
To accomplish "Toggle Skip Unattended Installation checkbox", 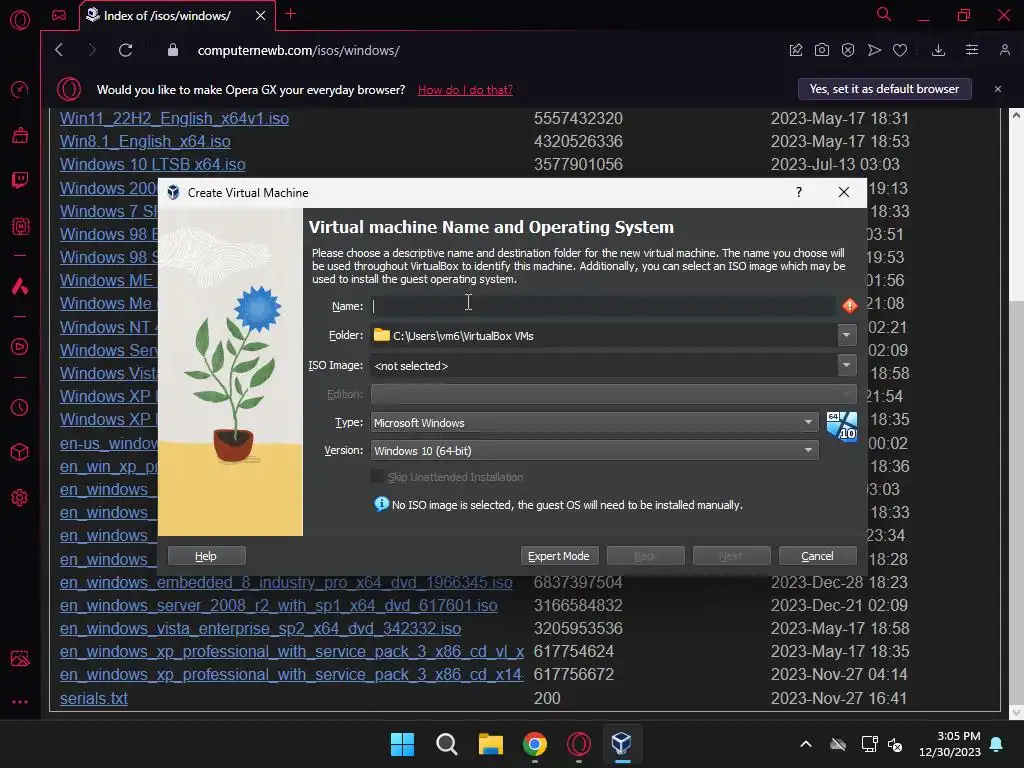I will click(x=377, y=477).
